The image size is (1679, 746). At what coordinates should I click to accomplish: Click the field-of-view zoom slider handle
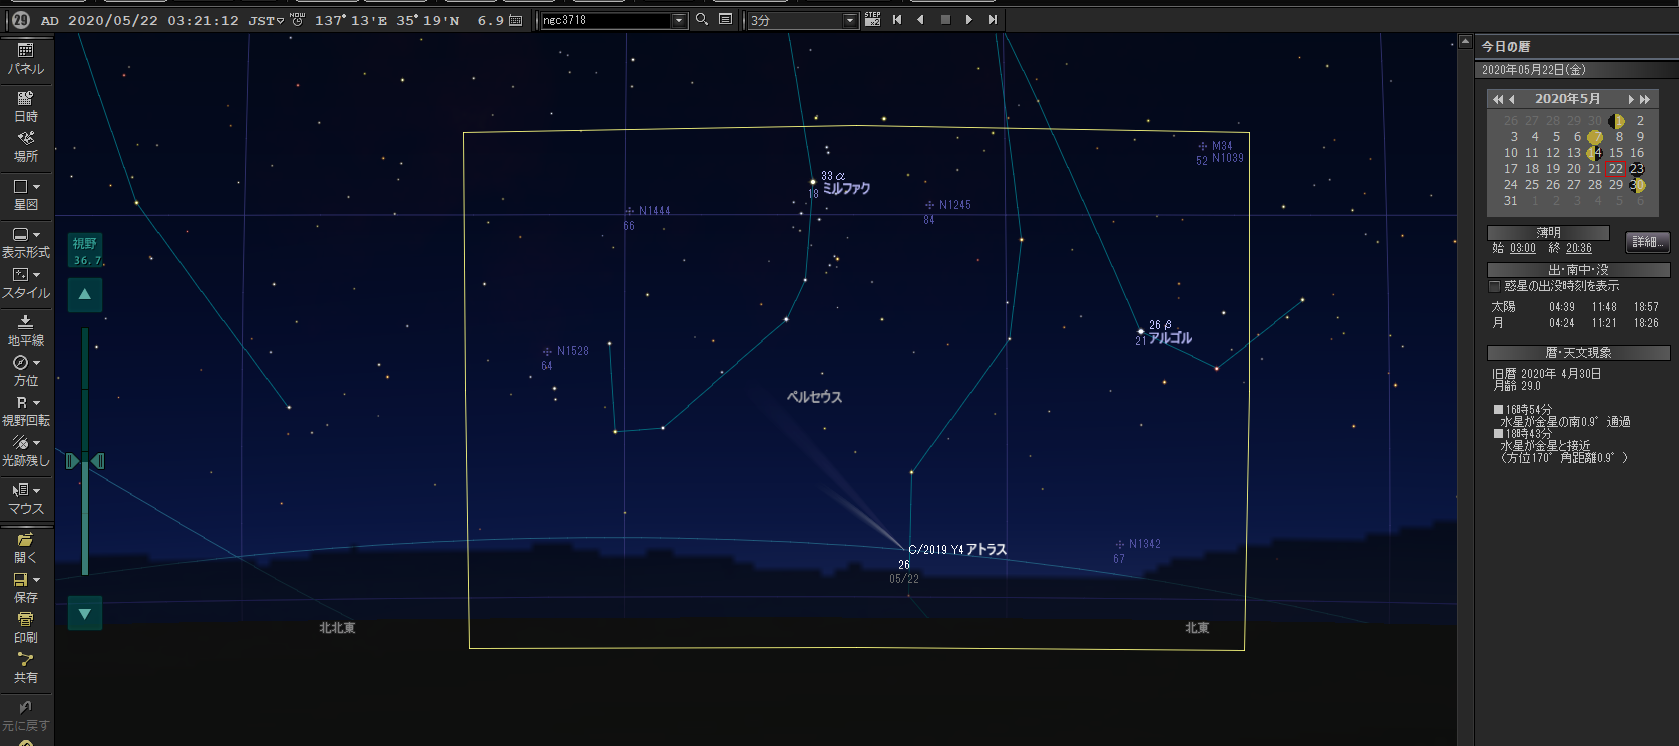85,461
